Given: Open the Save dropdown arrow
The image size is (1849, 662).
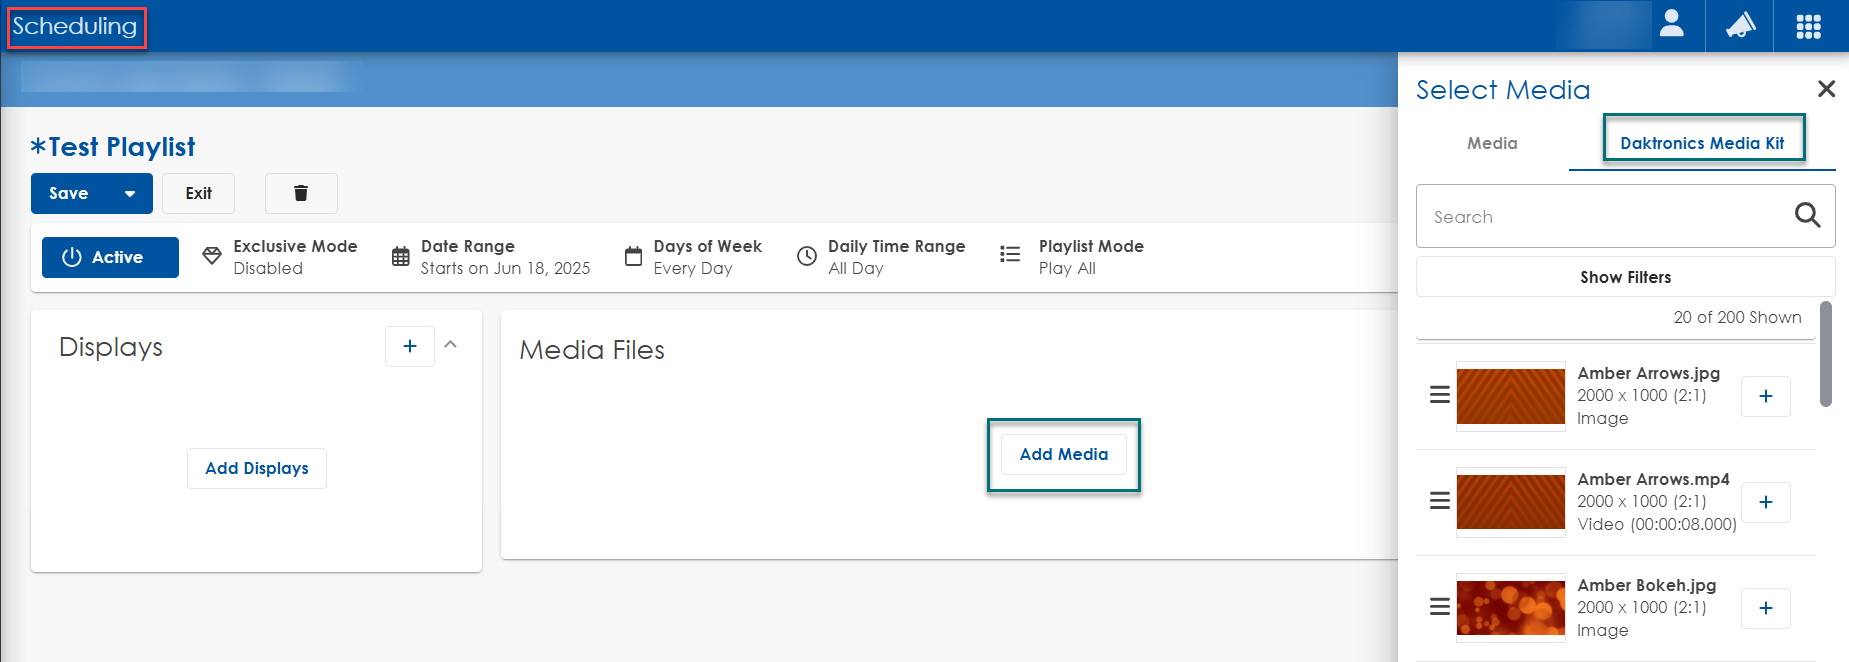Looking at the screenshot, I should tap(130, 194).
